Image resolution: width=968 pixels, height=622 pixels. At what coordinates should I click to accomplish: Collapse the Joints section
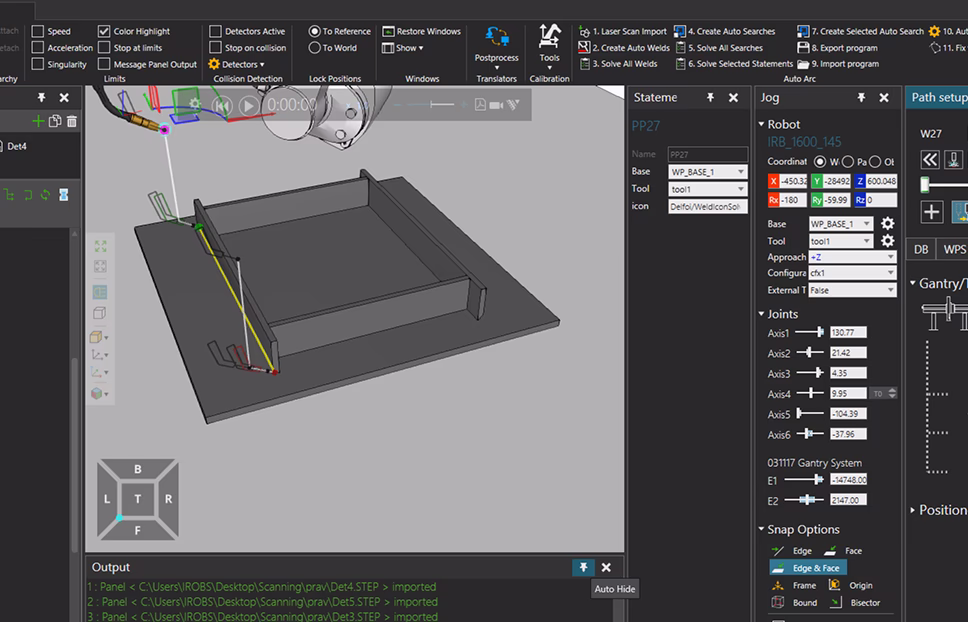(761, 314)
